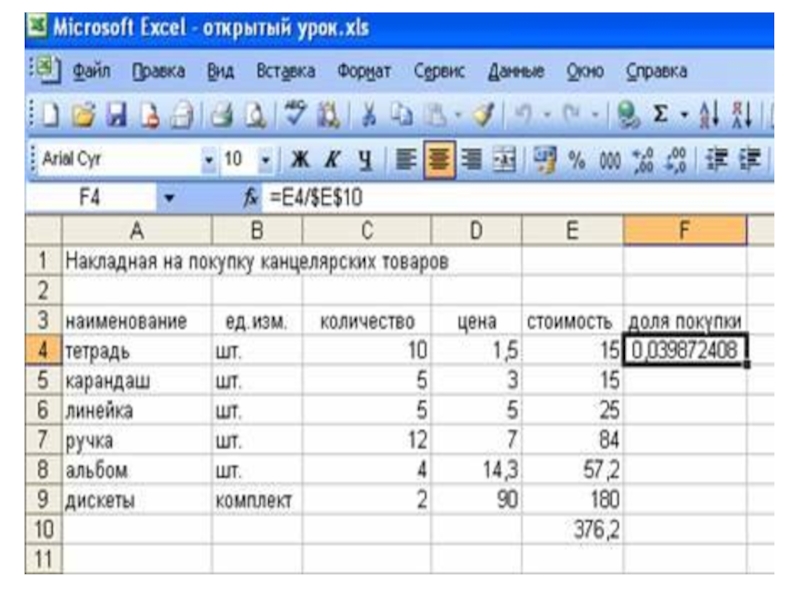Expand the font size 10 dropdown
This screenshot has height=600, width=800.
(x=265, y=160)
